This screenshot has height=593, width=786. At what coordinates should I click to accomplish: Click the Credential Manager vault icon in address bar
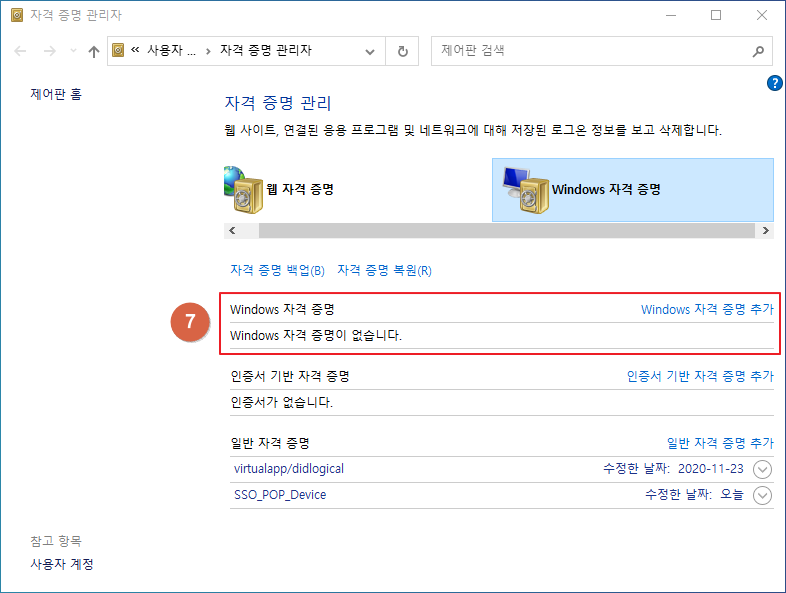(118, 50)
